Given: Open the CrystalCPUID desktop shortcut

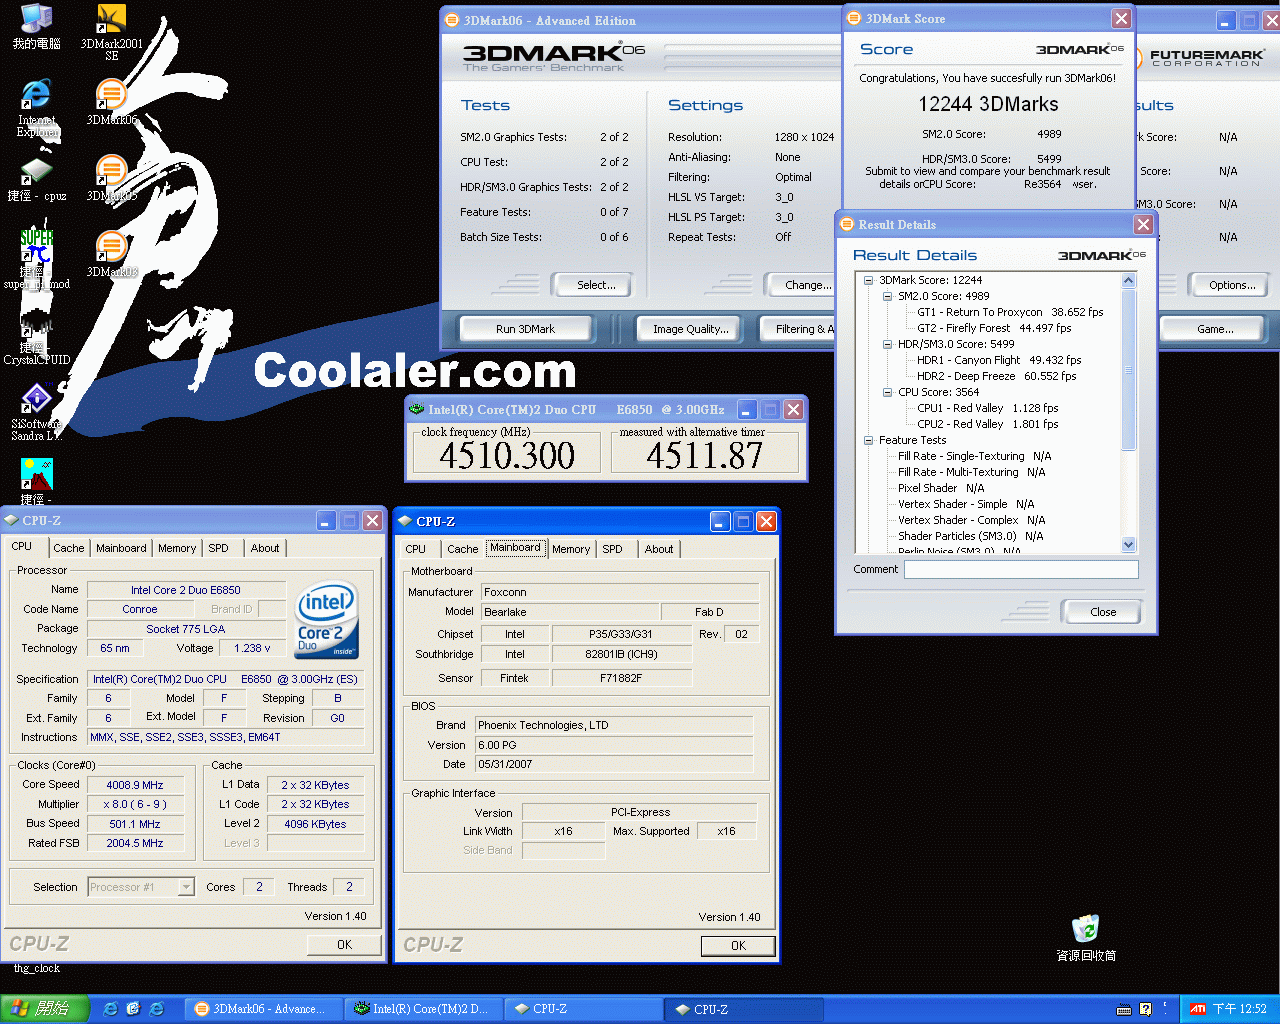Looking at the screenshot, I should tap(36, 338).
